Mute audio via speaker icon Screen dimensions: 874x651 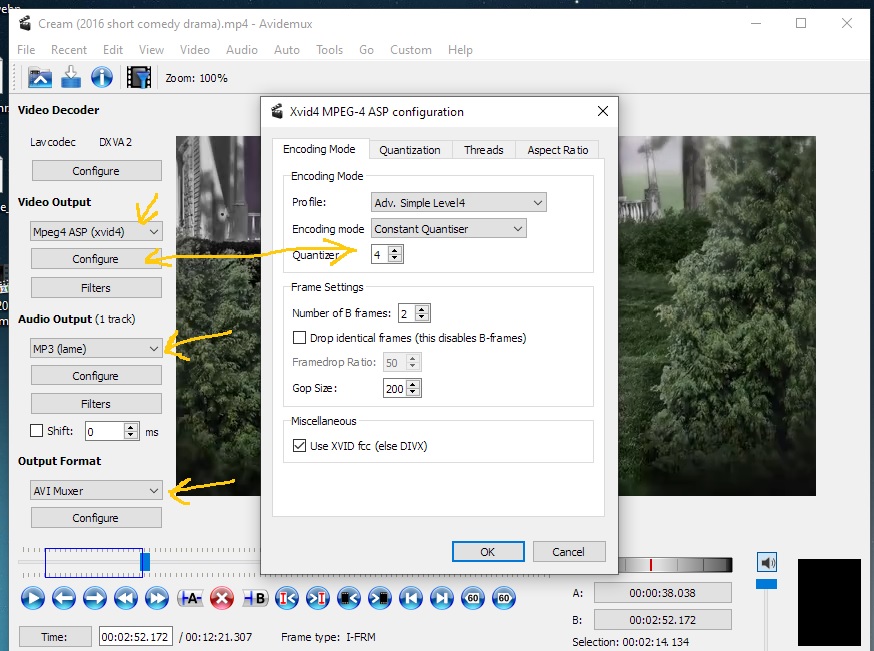pyautogui.click(x=767, y=562)
